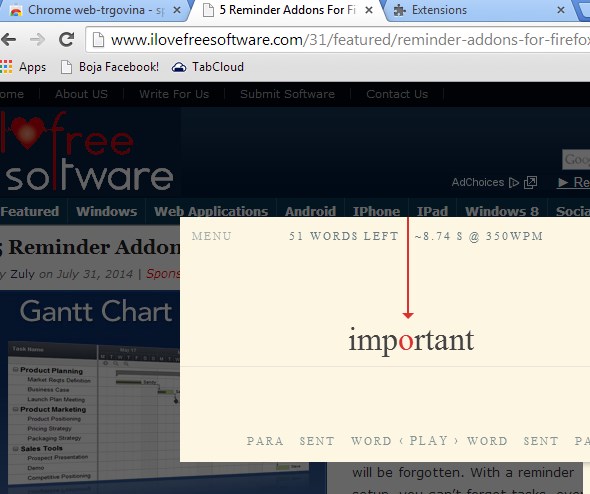Click PLAY in the reader controls
This screenshot has height=494, width=590.
click(x=429, y=441)
